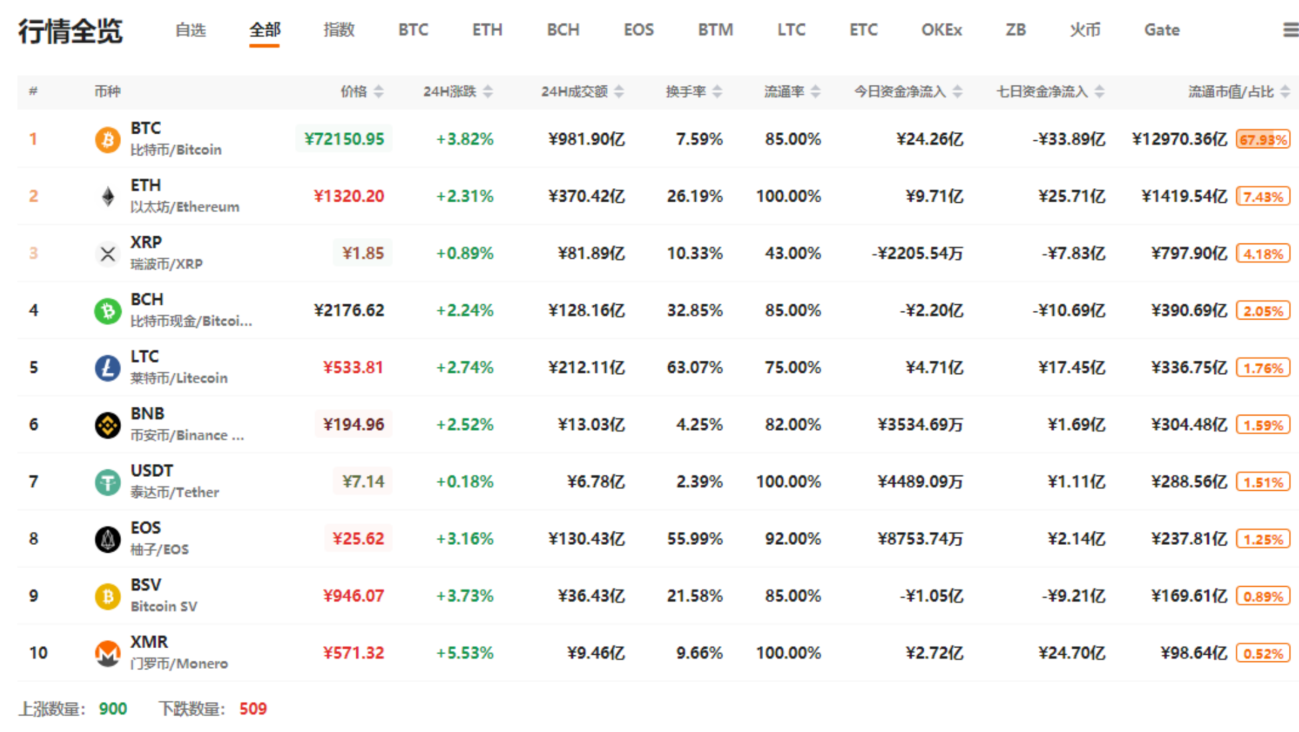Click the Tether USDT coin icon
Viewport: 1299px width, 732px height.
(x=107, y=482)
